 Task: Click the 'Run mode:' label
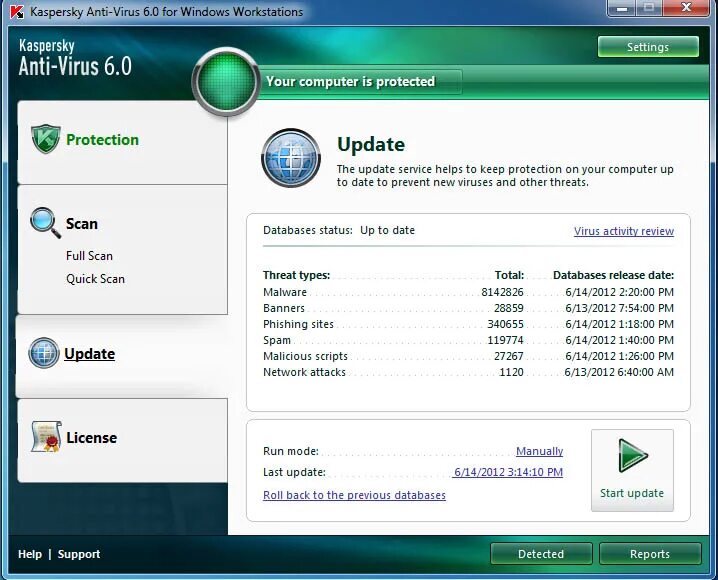point(291,451)
